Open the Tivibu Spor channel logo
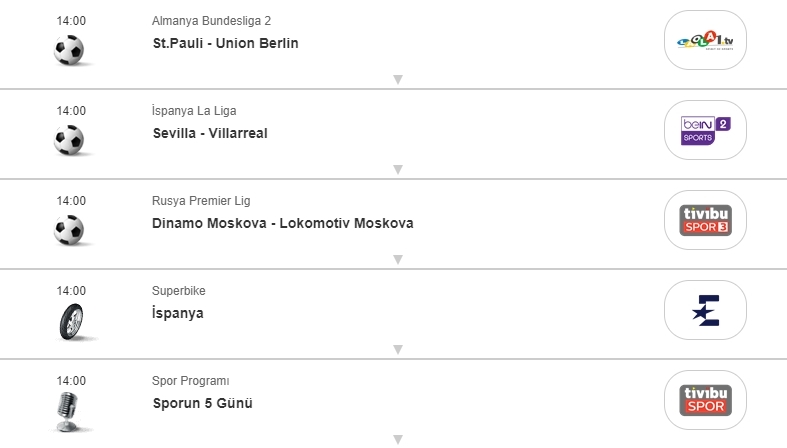This screenshot has width=787, height=448. point(706,400)
